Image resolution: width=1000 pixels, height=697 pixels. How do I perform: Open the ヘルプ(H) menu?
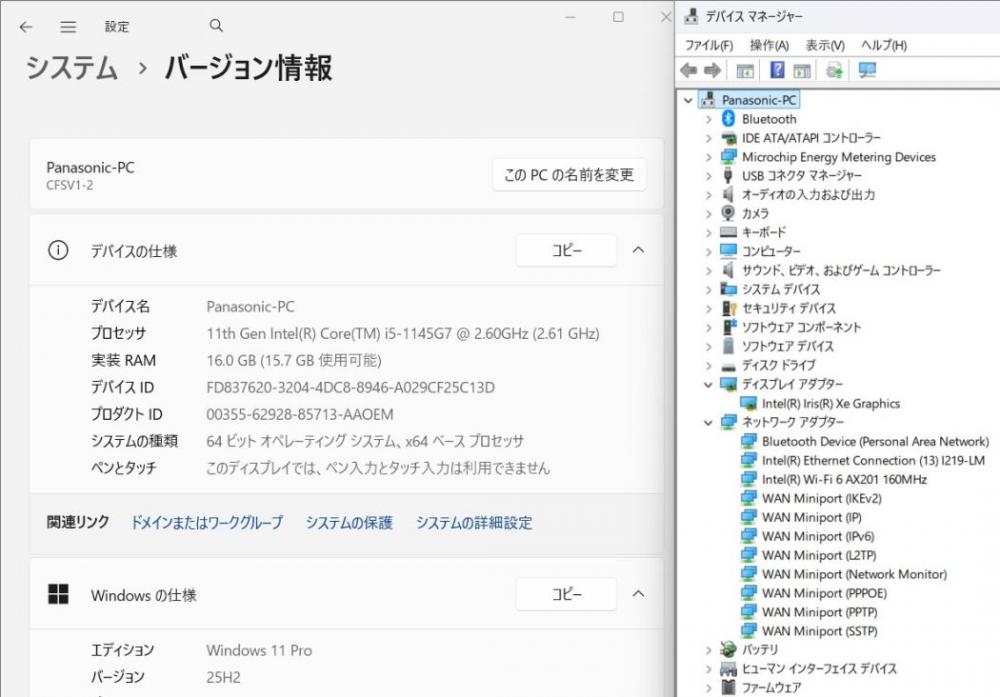pyautogui.click(x=883, y=45)
